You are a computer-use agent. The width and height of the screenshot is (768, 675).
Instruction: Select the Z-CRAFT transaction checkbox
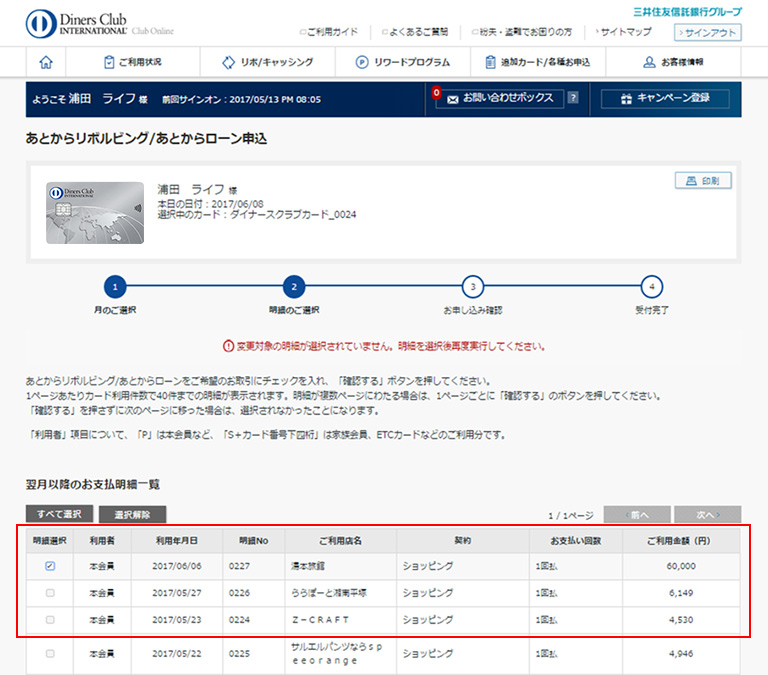pos(50,620)
